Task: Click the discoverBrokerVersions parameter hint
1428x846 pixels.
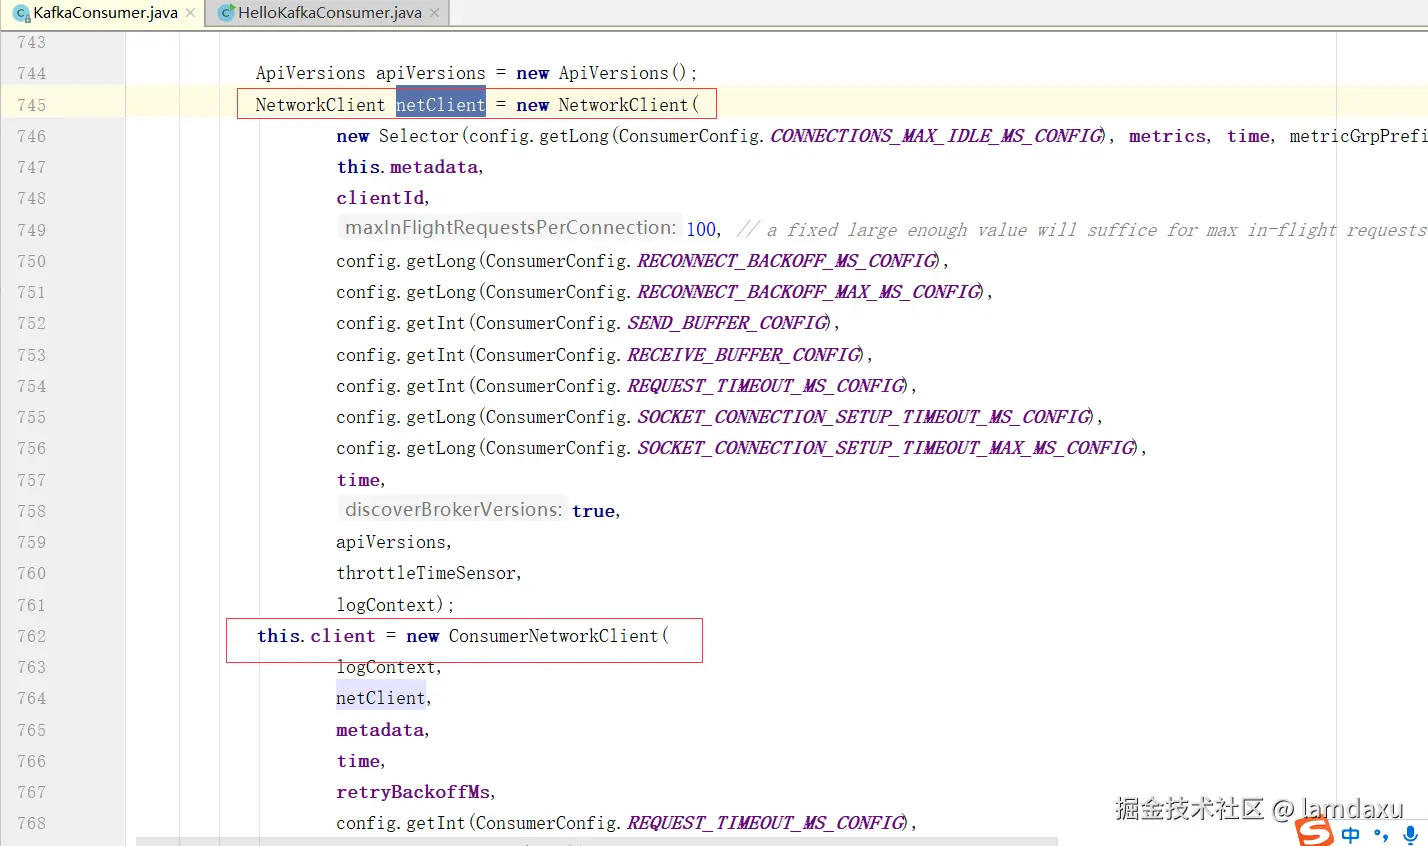Action: pos(453,509)
